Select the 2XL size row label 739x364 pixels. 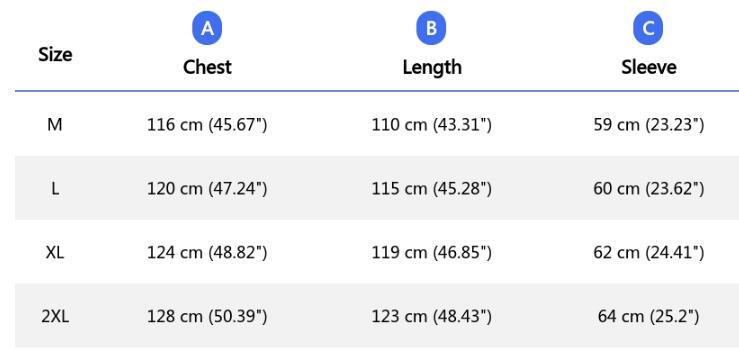click(55, 316)
